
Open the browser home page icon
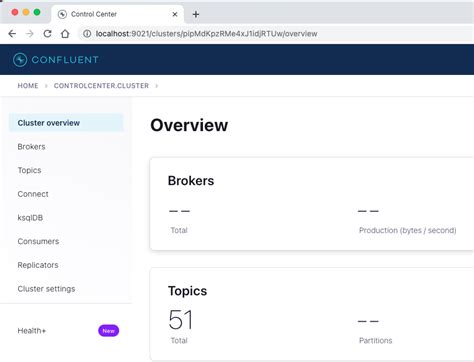click(x=65, y=34)
